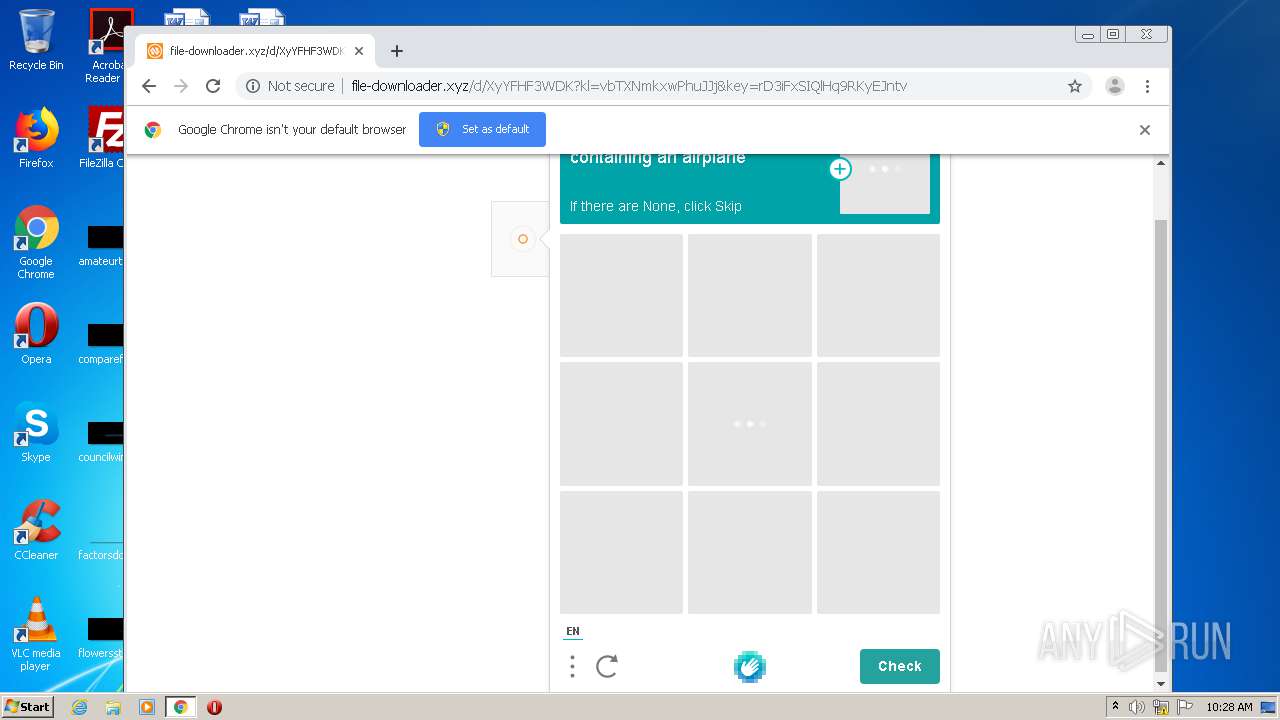This screenshot has width=1280, height=720.
Task: Select the top-right captcha image tile
Action: tap(878, 295)
